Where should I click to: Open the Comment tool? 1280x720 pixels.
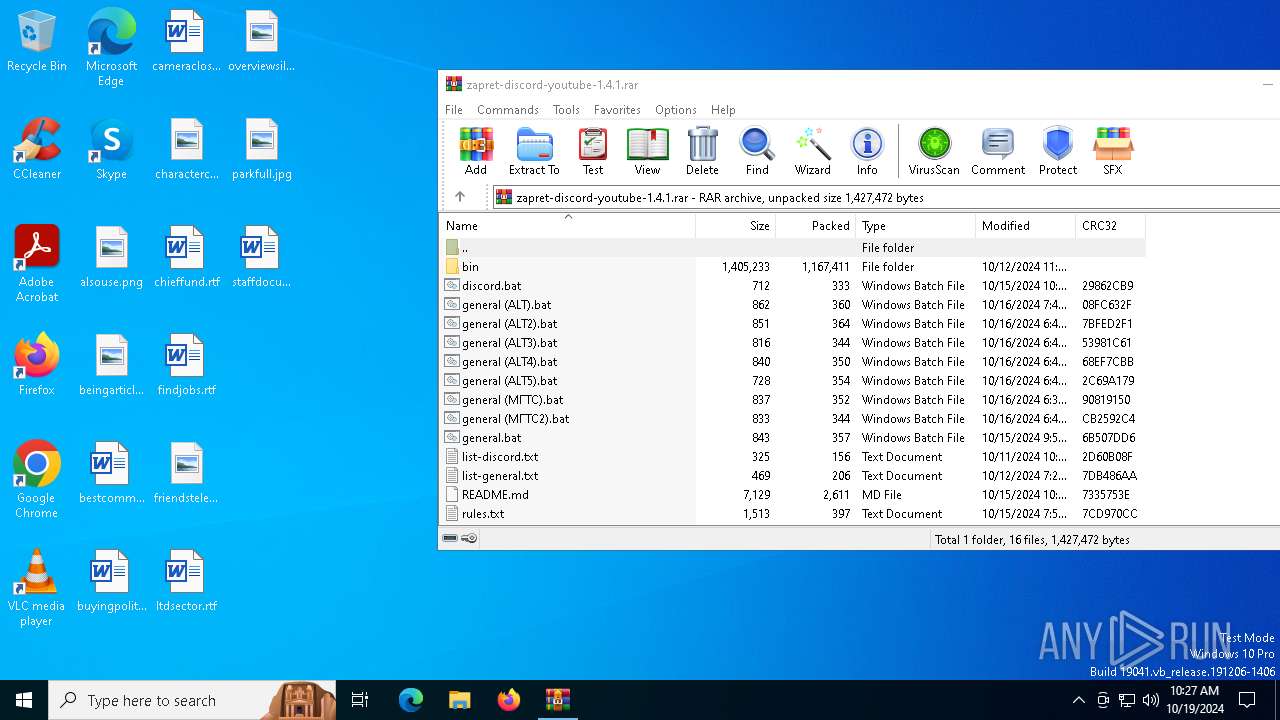pos(998,151)
